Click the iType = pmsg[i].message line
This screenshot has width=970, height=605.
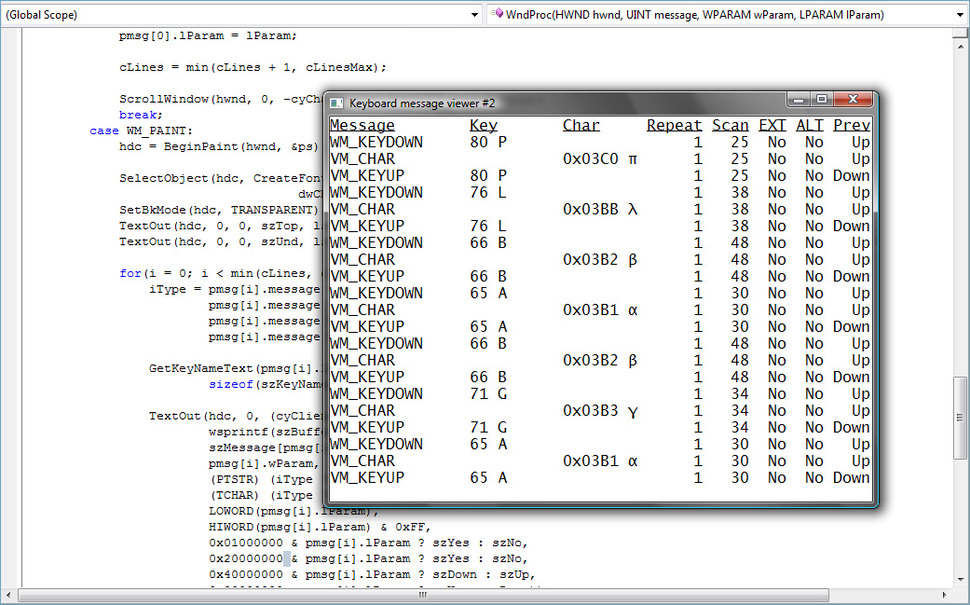click(234, 290)
